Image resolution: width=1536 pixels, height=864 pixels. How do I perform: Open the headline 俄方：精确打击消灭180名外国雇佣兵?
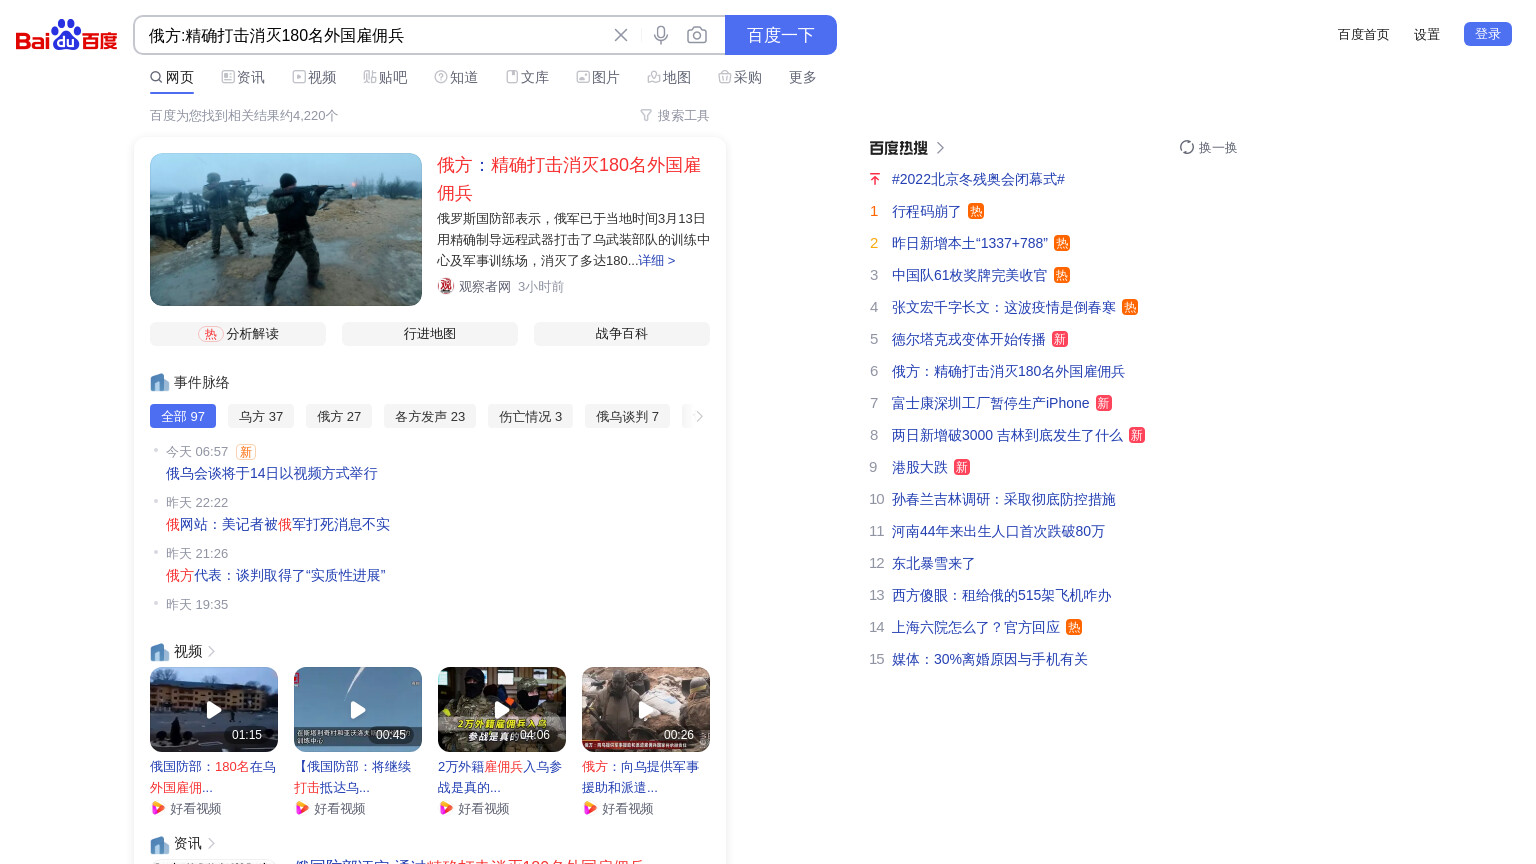569,178
